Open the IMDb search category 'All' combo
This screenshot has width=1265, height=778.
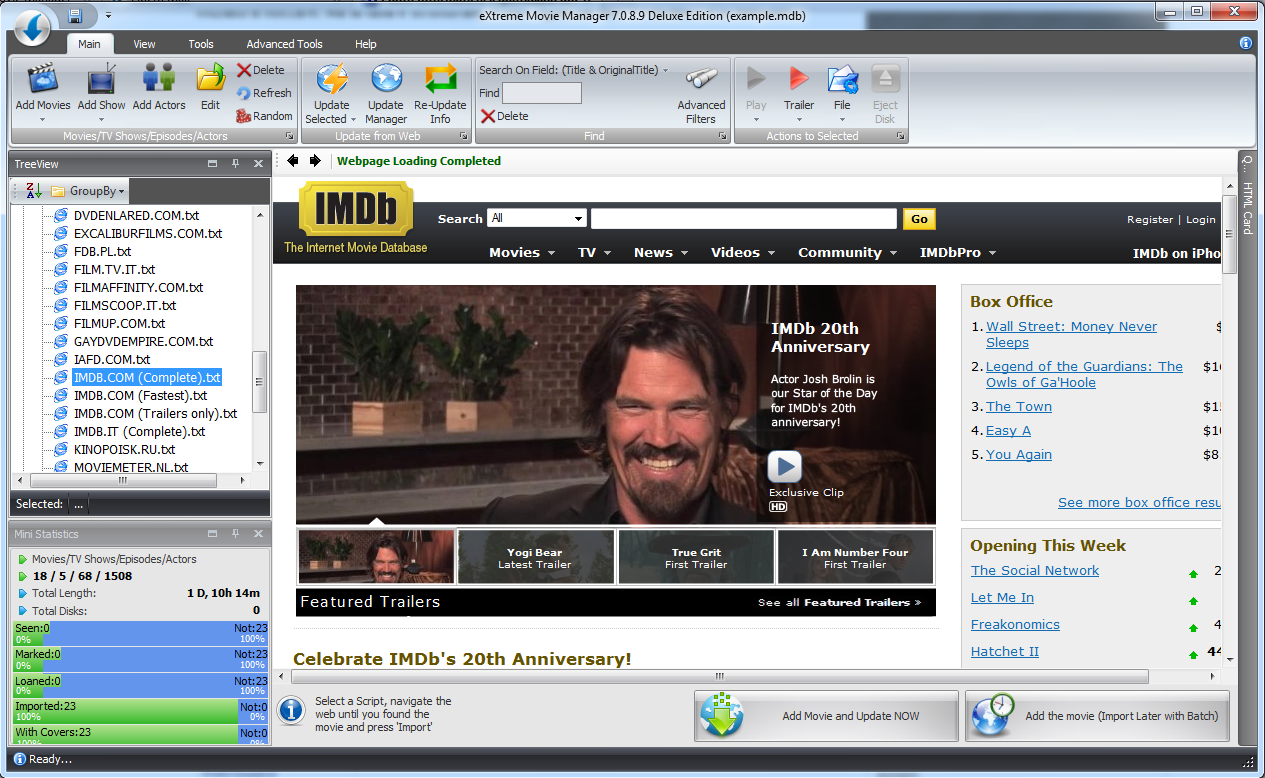[x=537, y=218]
